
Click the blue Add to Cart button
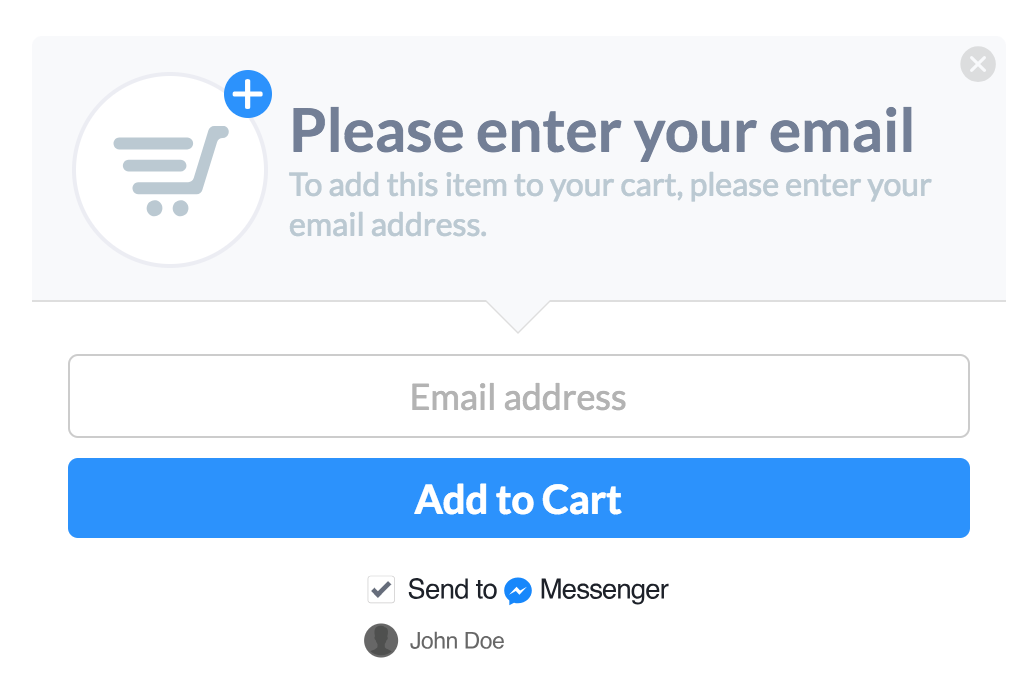tap(519, 498)
